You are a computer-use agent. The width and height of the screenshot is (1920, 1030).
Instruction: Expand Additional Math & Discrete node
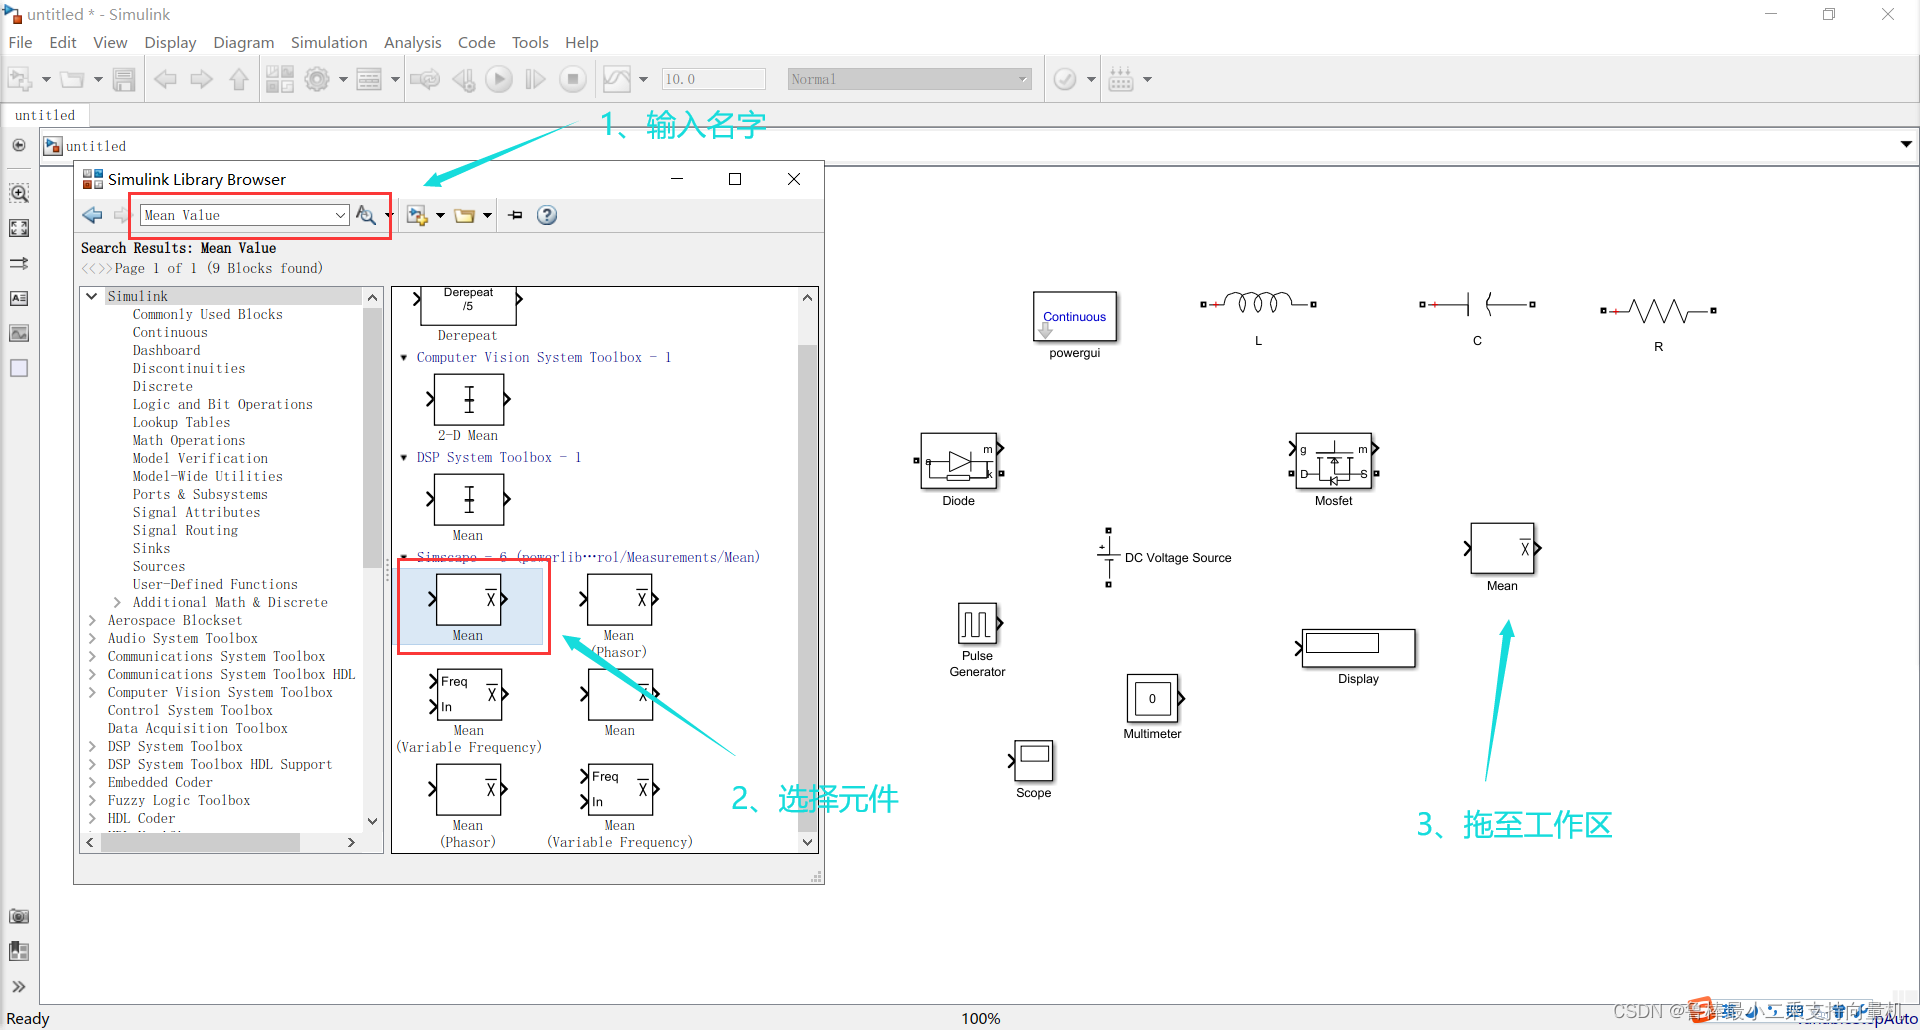click(117, 602)
